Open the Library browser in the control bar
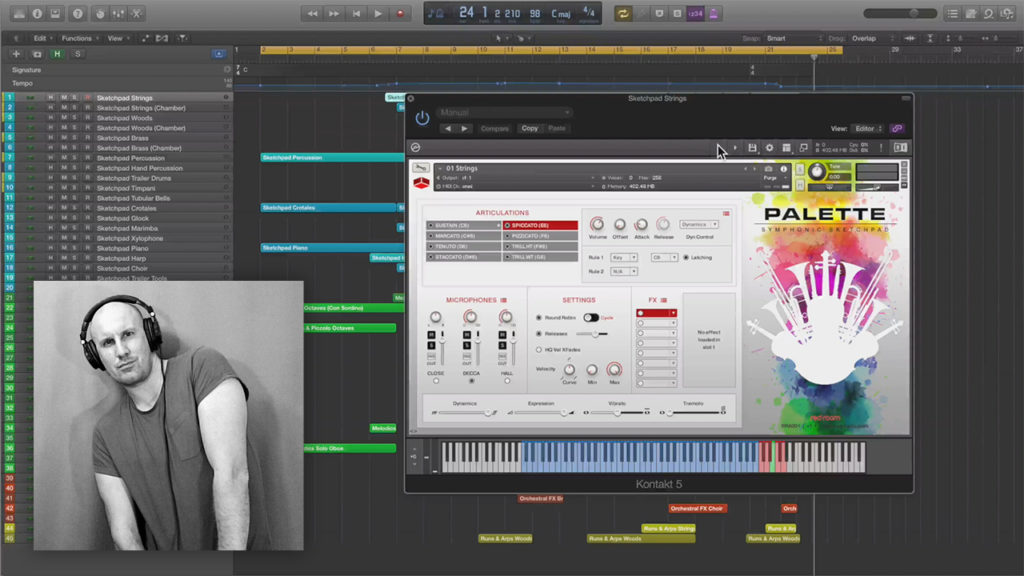The width and height of the screenshot is (1024, 576). [x=19, y=14]
